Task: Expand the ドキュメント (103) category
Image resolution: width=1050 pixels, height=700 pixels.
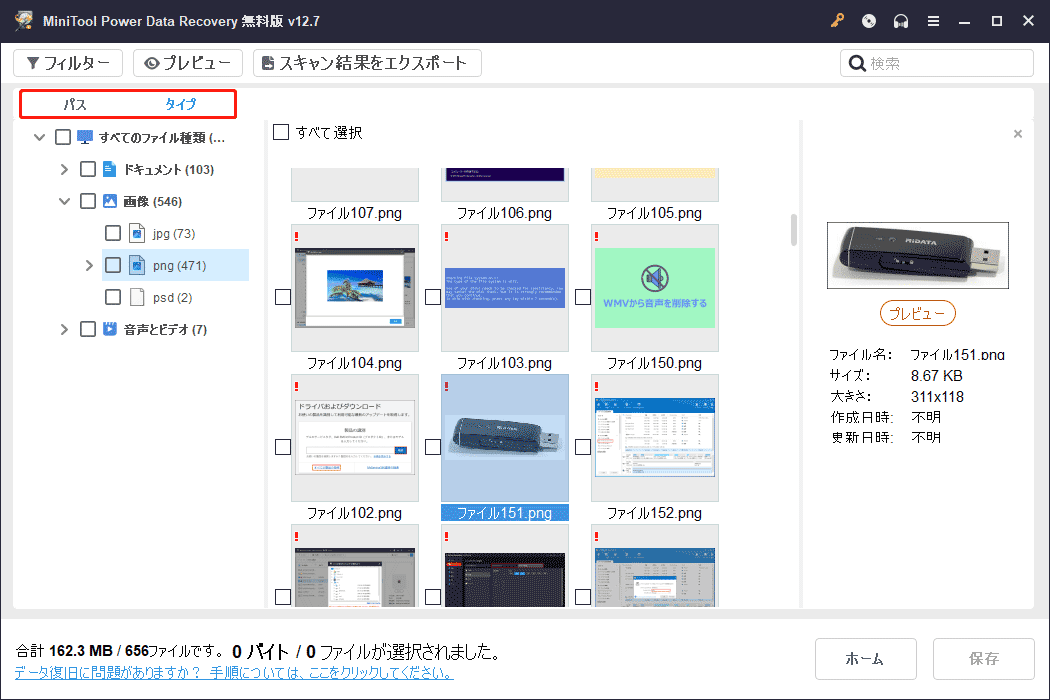Action: (x=63, y=169)
